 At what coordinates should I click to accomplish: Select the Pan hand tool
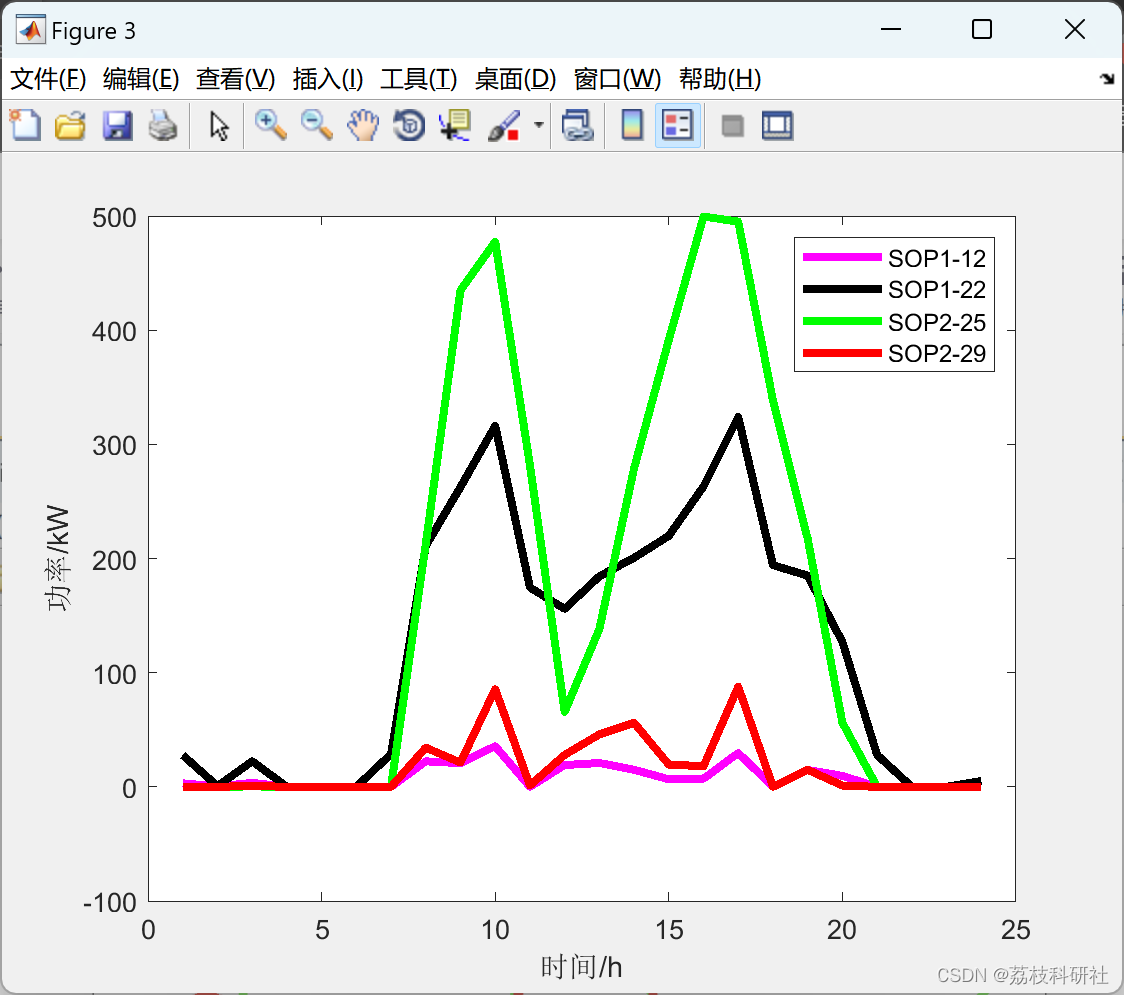(363, 125)
